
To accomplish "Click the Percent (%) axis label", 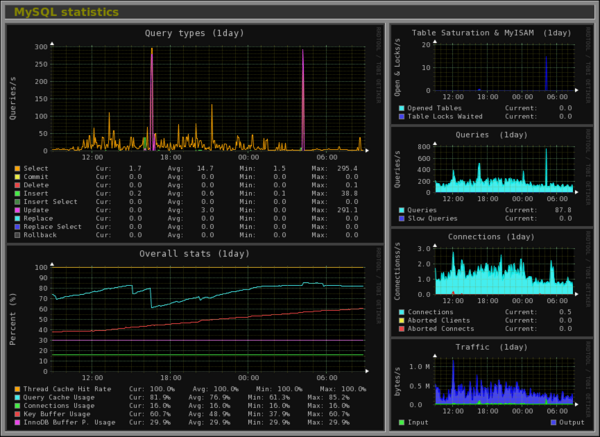I will [13, 319].
